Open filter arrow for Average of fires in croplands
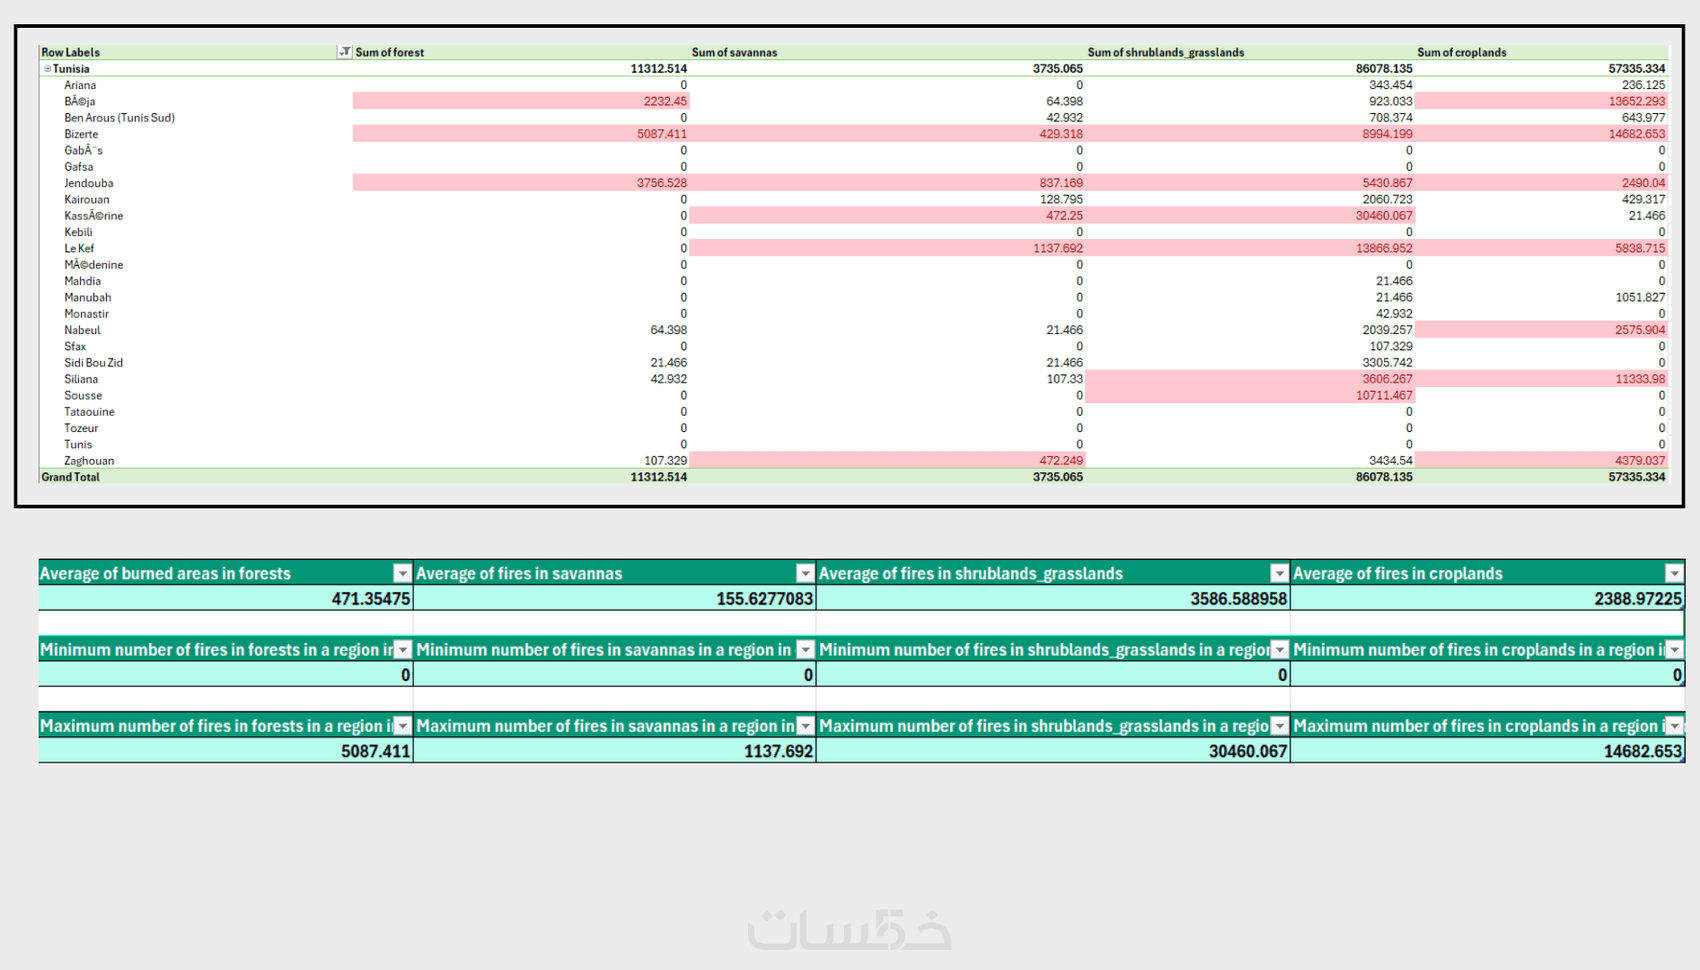This screenshot has width=1700, height=970. tap(1674, 573)
